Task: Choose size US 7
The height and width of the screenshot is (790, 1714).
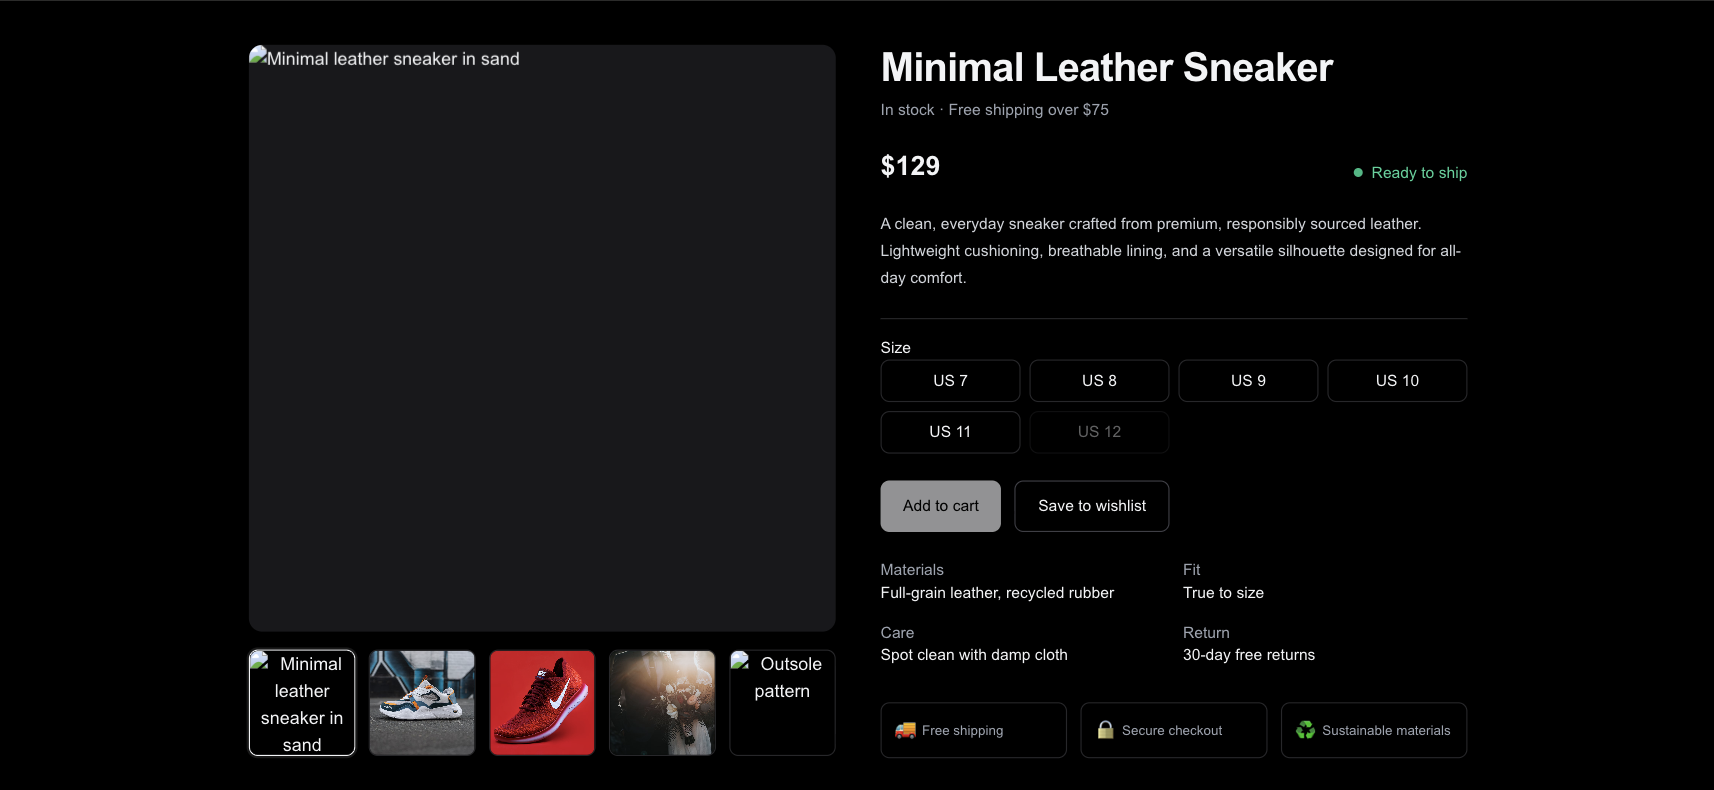Action: pyautogui.click(x=950, y=381)
